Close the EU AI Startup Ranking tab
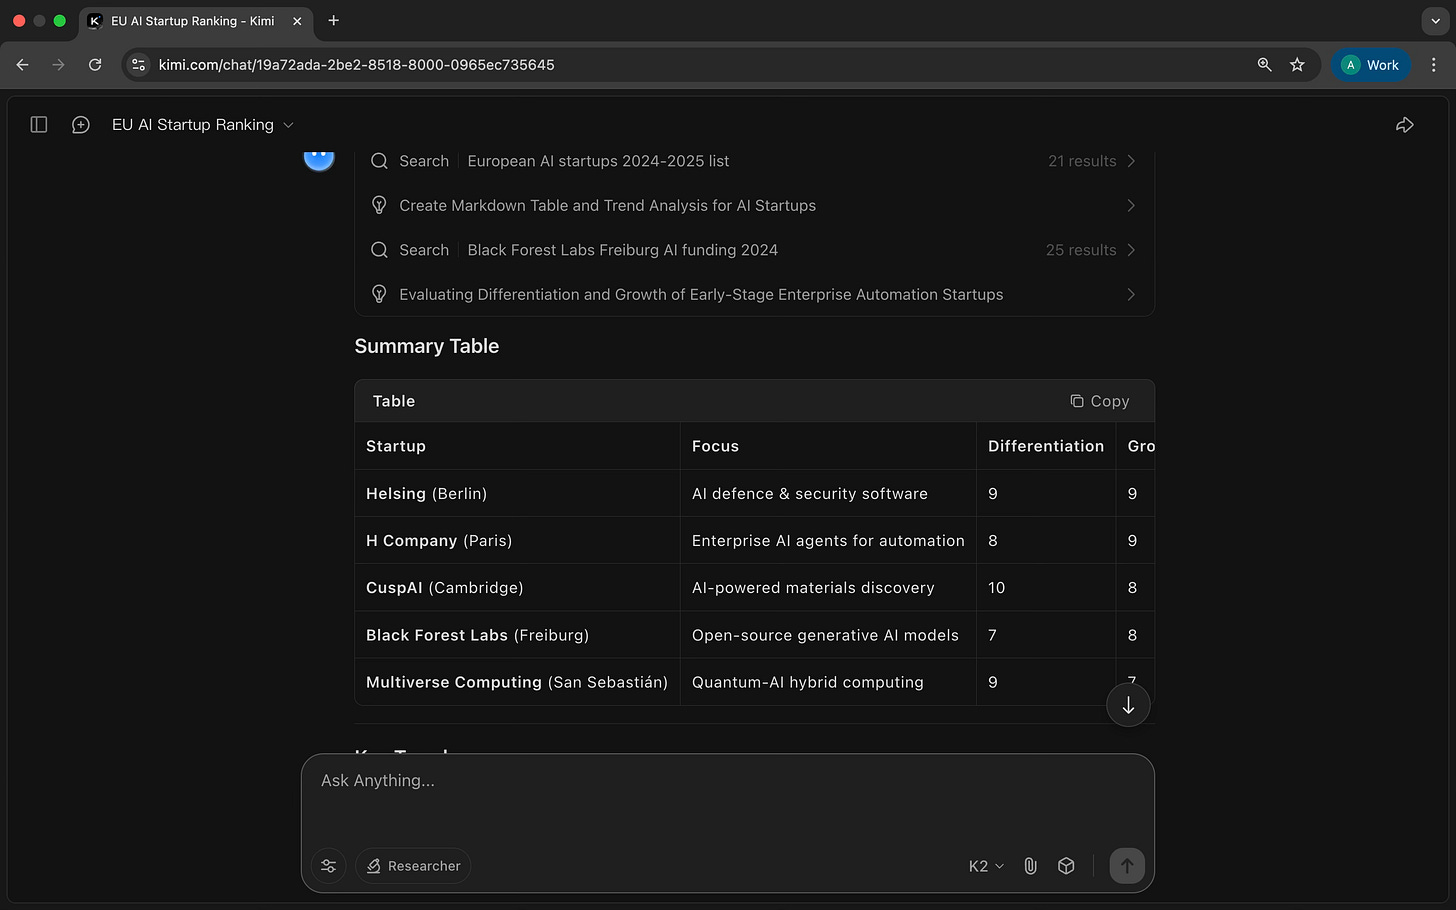The height and width of the screenshot is (910, 1456). pos(297,21)
